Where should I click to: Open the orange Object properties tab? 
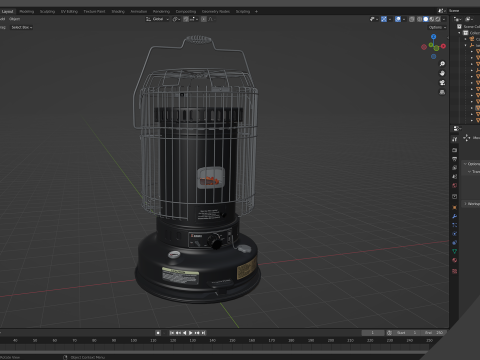pos(455,207)
